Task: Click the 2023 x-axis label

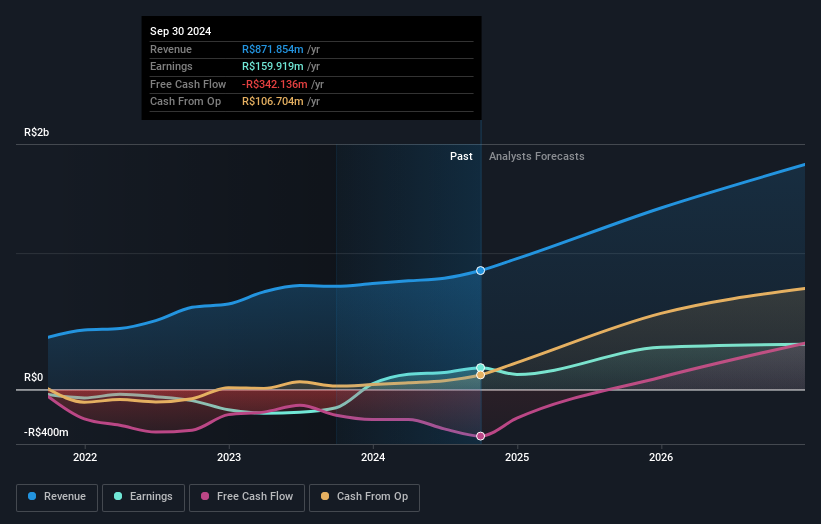Action: [x=229, y=457]
